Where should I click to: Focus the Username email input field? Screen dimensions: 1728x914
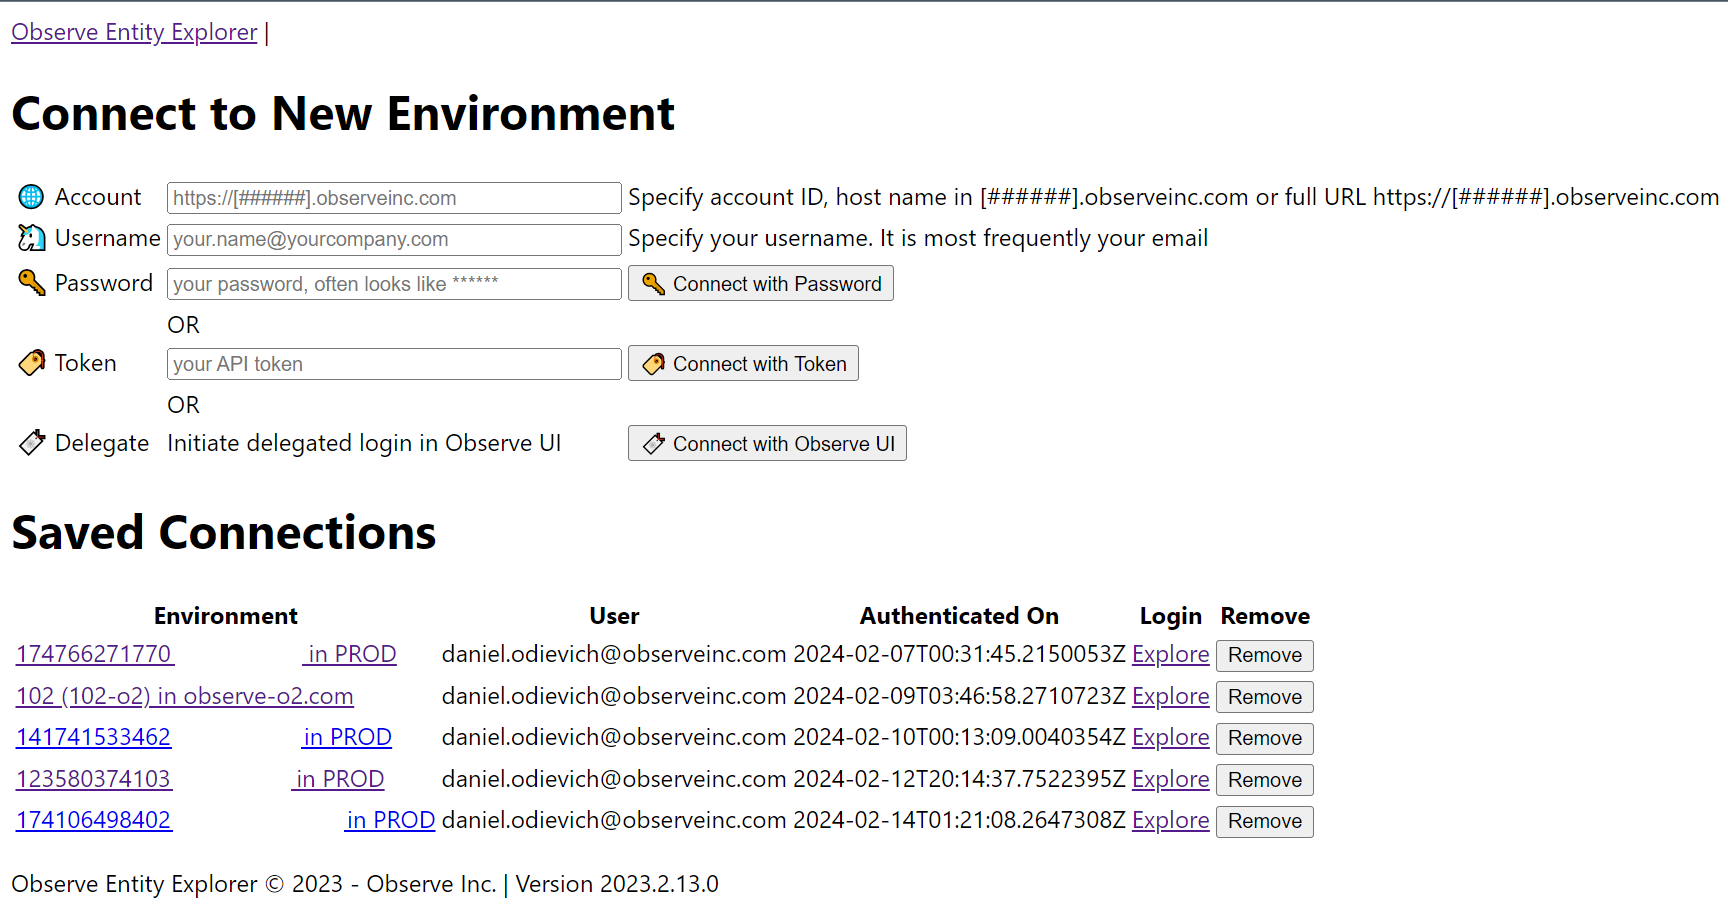(x=394, y=239)
